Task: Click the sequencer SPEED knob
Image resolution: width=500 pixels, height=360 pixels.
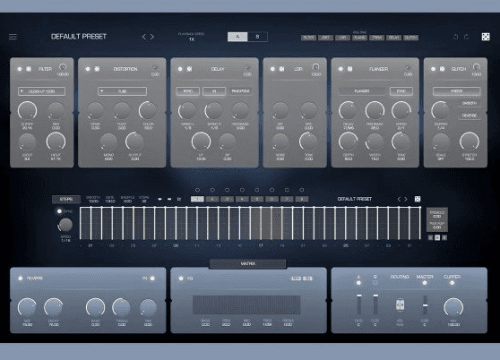Action: point(65,225)
